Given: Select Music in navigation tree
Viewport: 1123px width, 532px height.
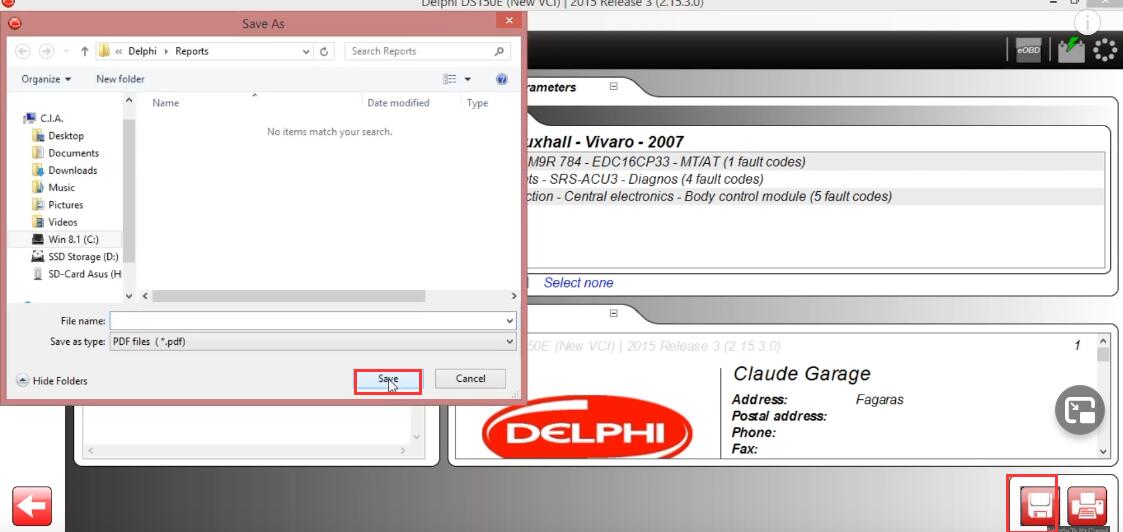Looking at the screenshot, I should 54,187.
